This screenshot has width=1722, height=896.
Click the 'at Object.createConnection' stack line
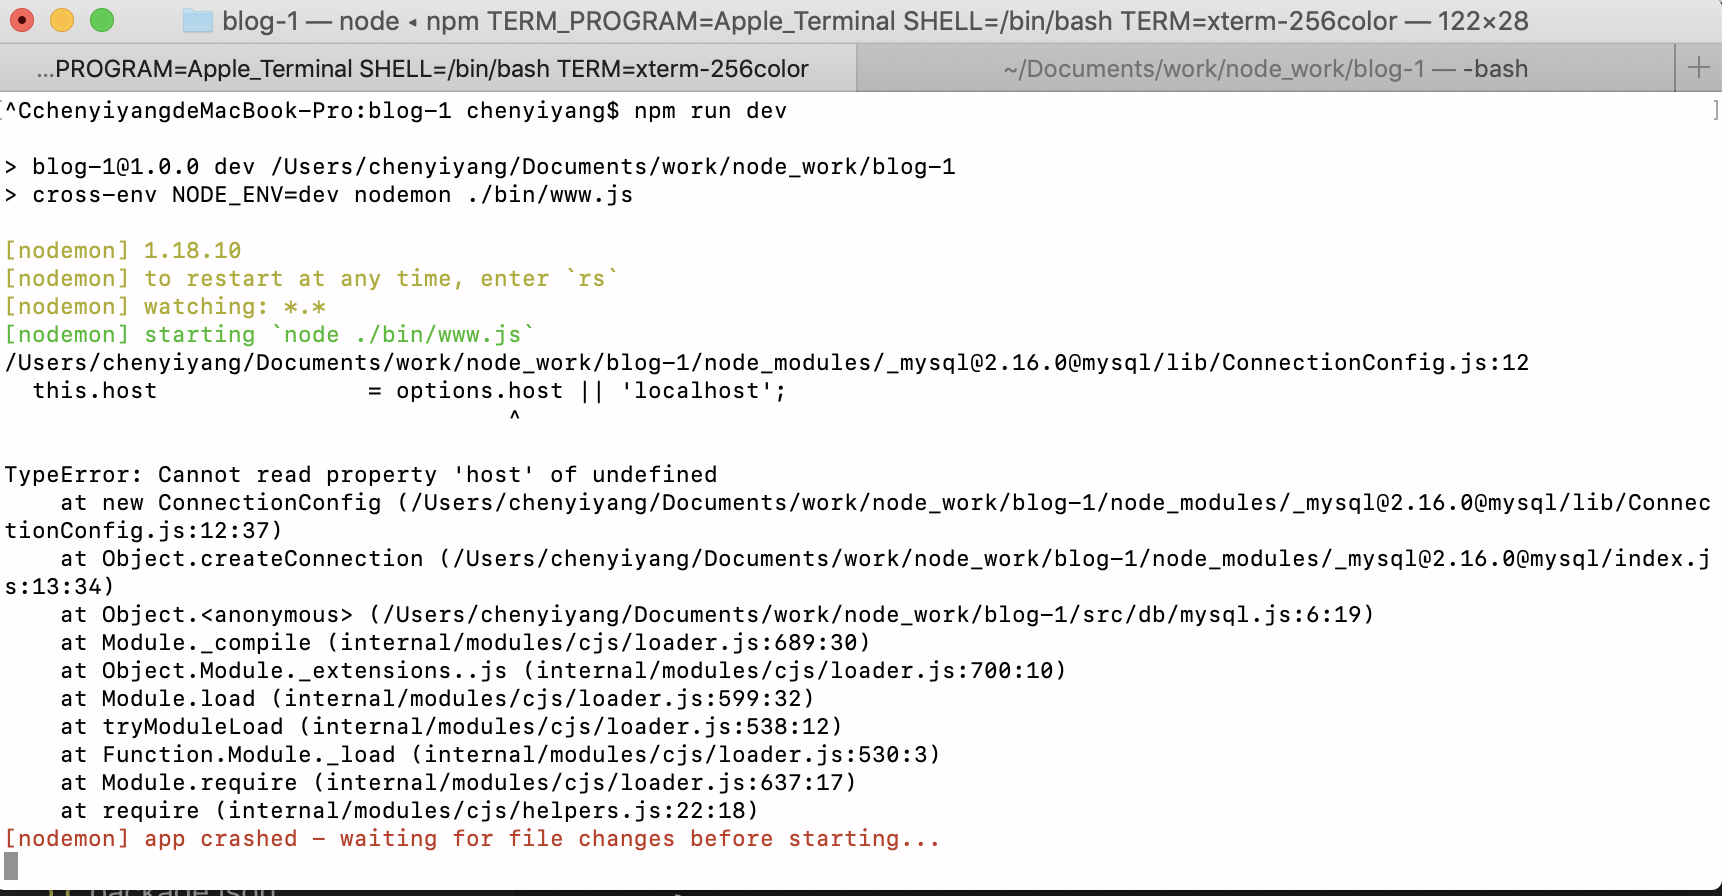pos(857,572)
